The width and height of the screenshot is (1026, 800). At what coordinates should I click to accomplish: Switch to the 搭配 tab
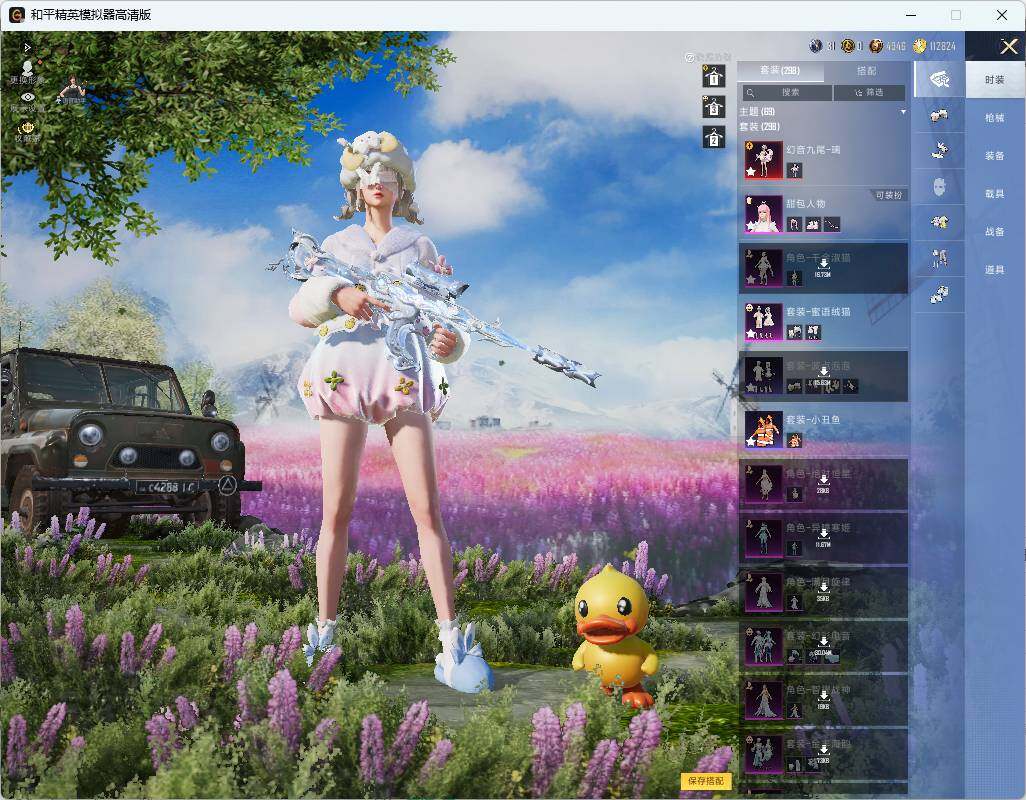tap(866, 71)
